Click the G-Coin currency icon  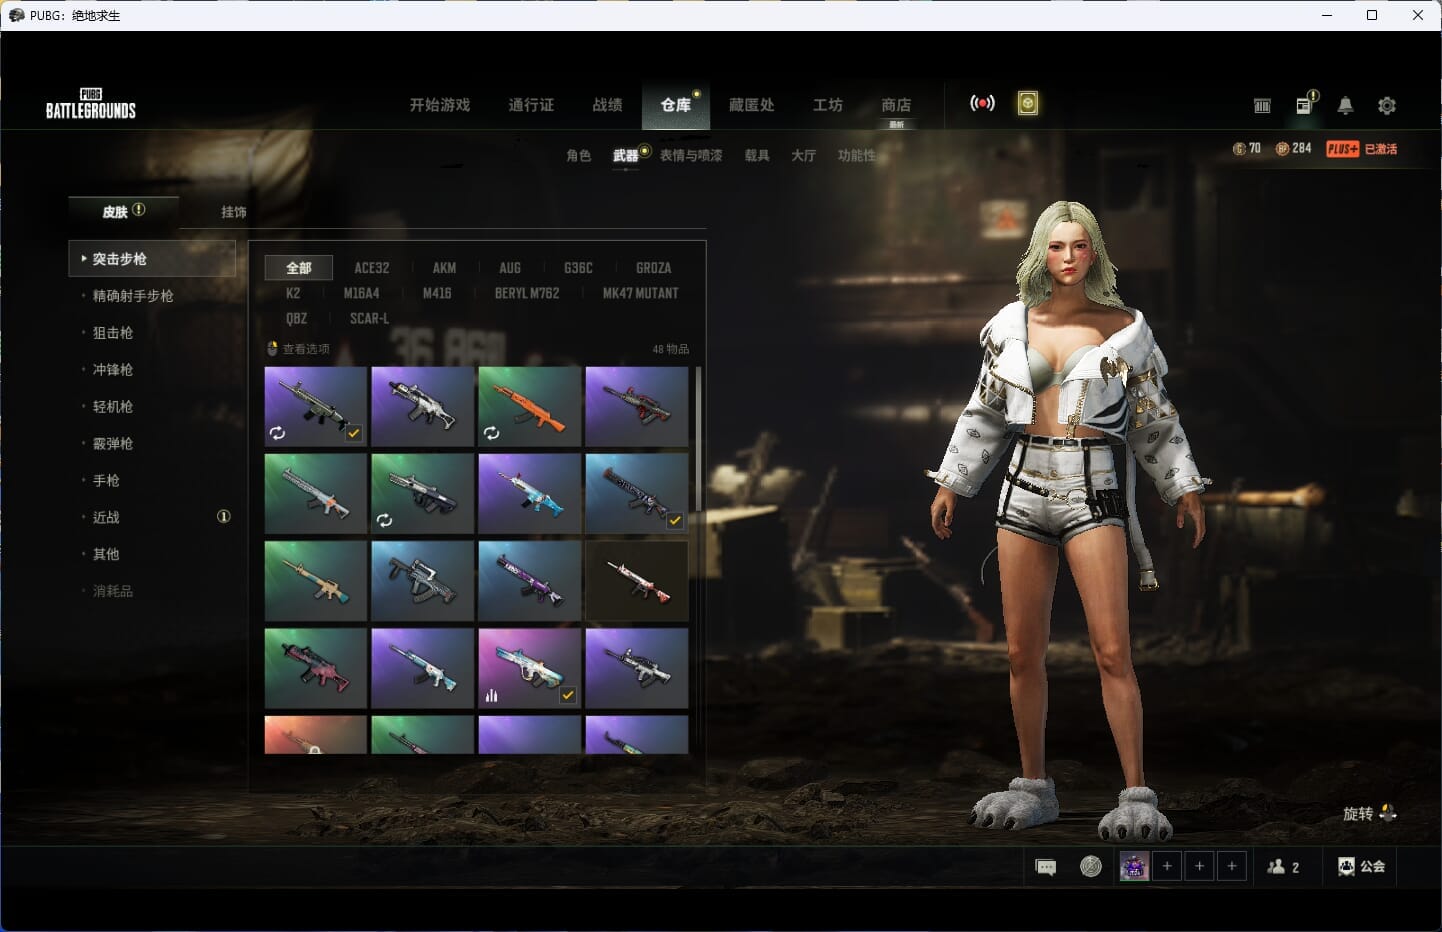click(x=1239, y=149)
